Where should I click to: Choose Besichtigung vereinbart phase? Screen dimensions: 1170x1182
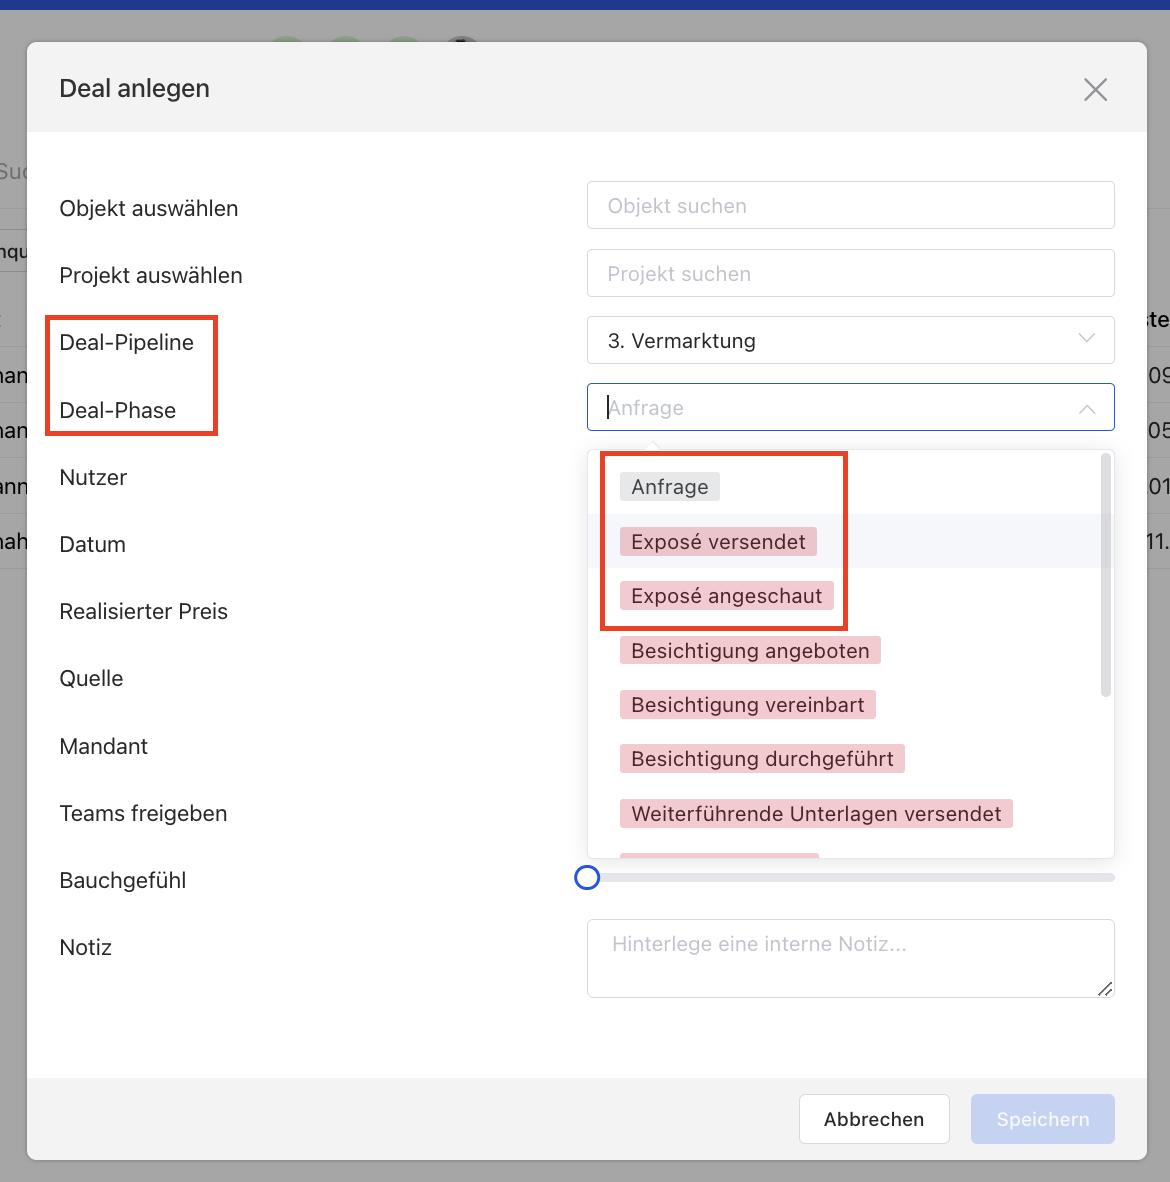[x=747, y=705]
